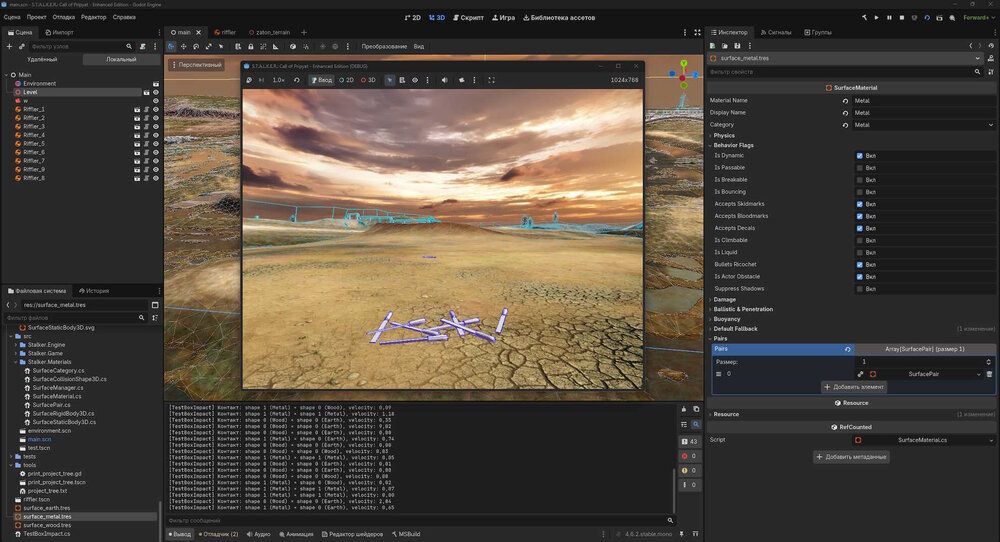The height and width of the screenshot is (542, 1000).
Task: Open the Проект menu
Action: pyautogui.click(x=36, y=17)
